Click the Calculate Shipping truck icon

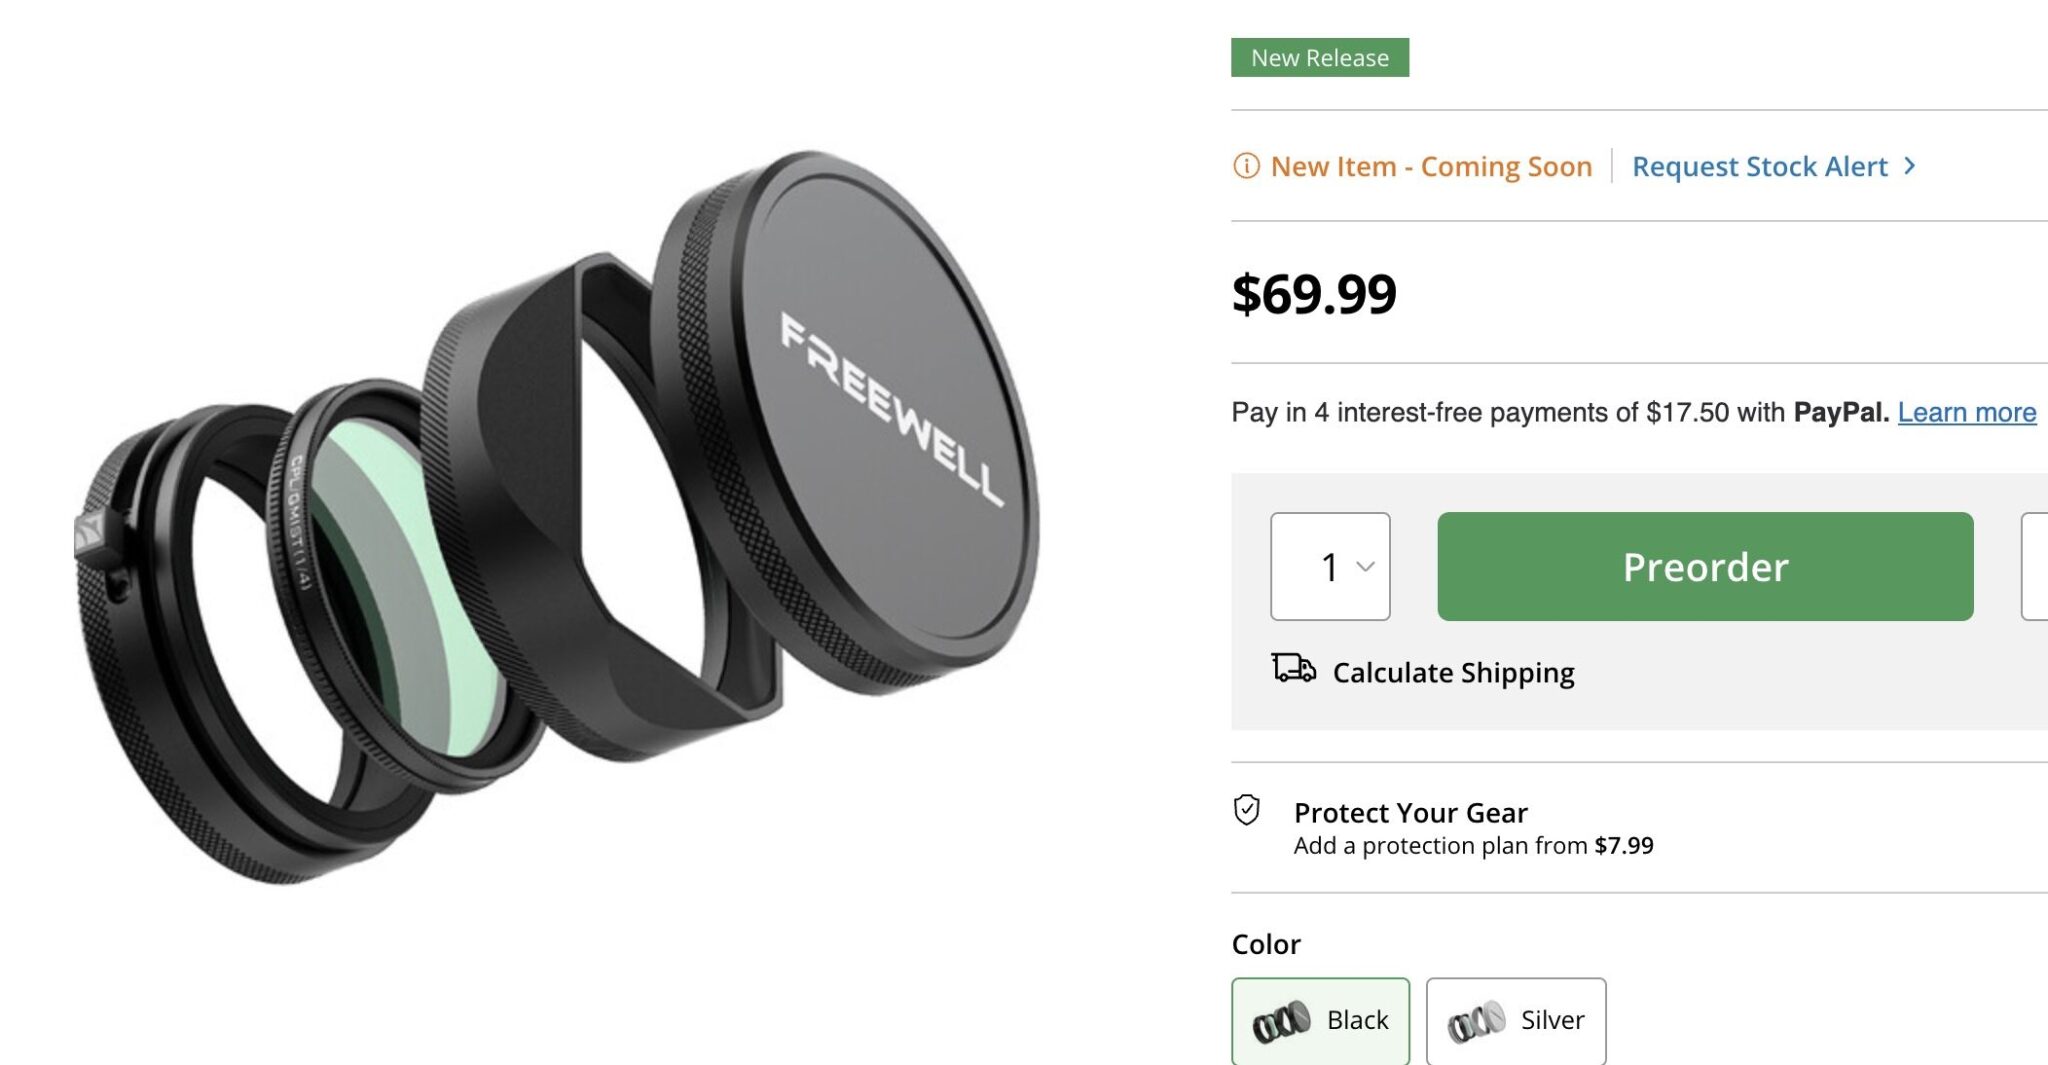tap(1292, 672)
